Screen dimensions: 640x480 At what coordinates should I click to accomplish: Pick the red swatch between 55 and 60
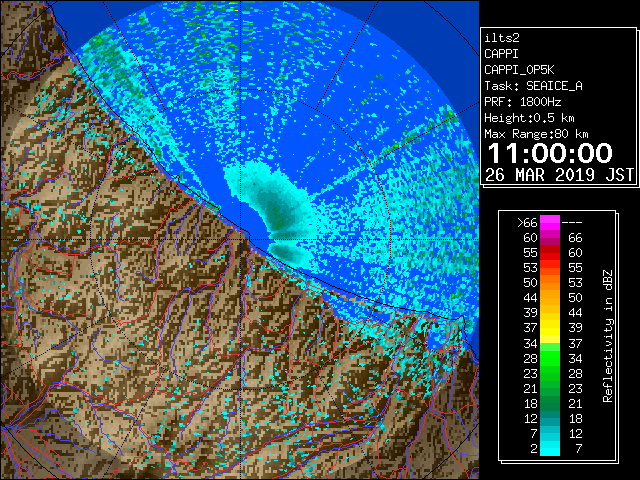click(x=550, y=253)
